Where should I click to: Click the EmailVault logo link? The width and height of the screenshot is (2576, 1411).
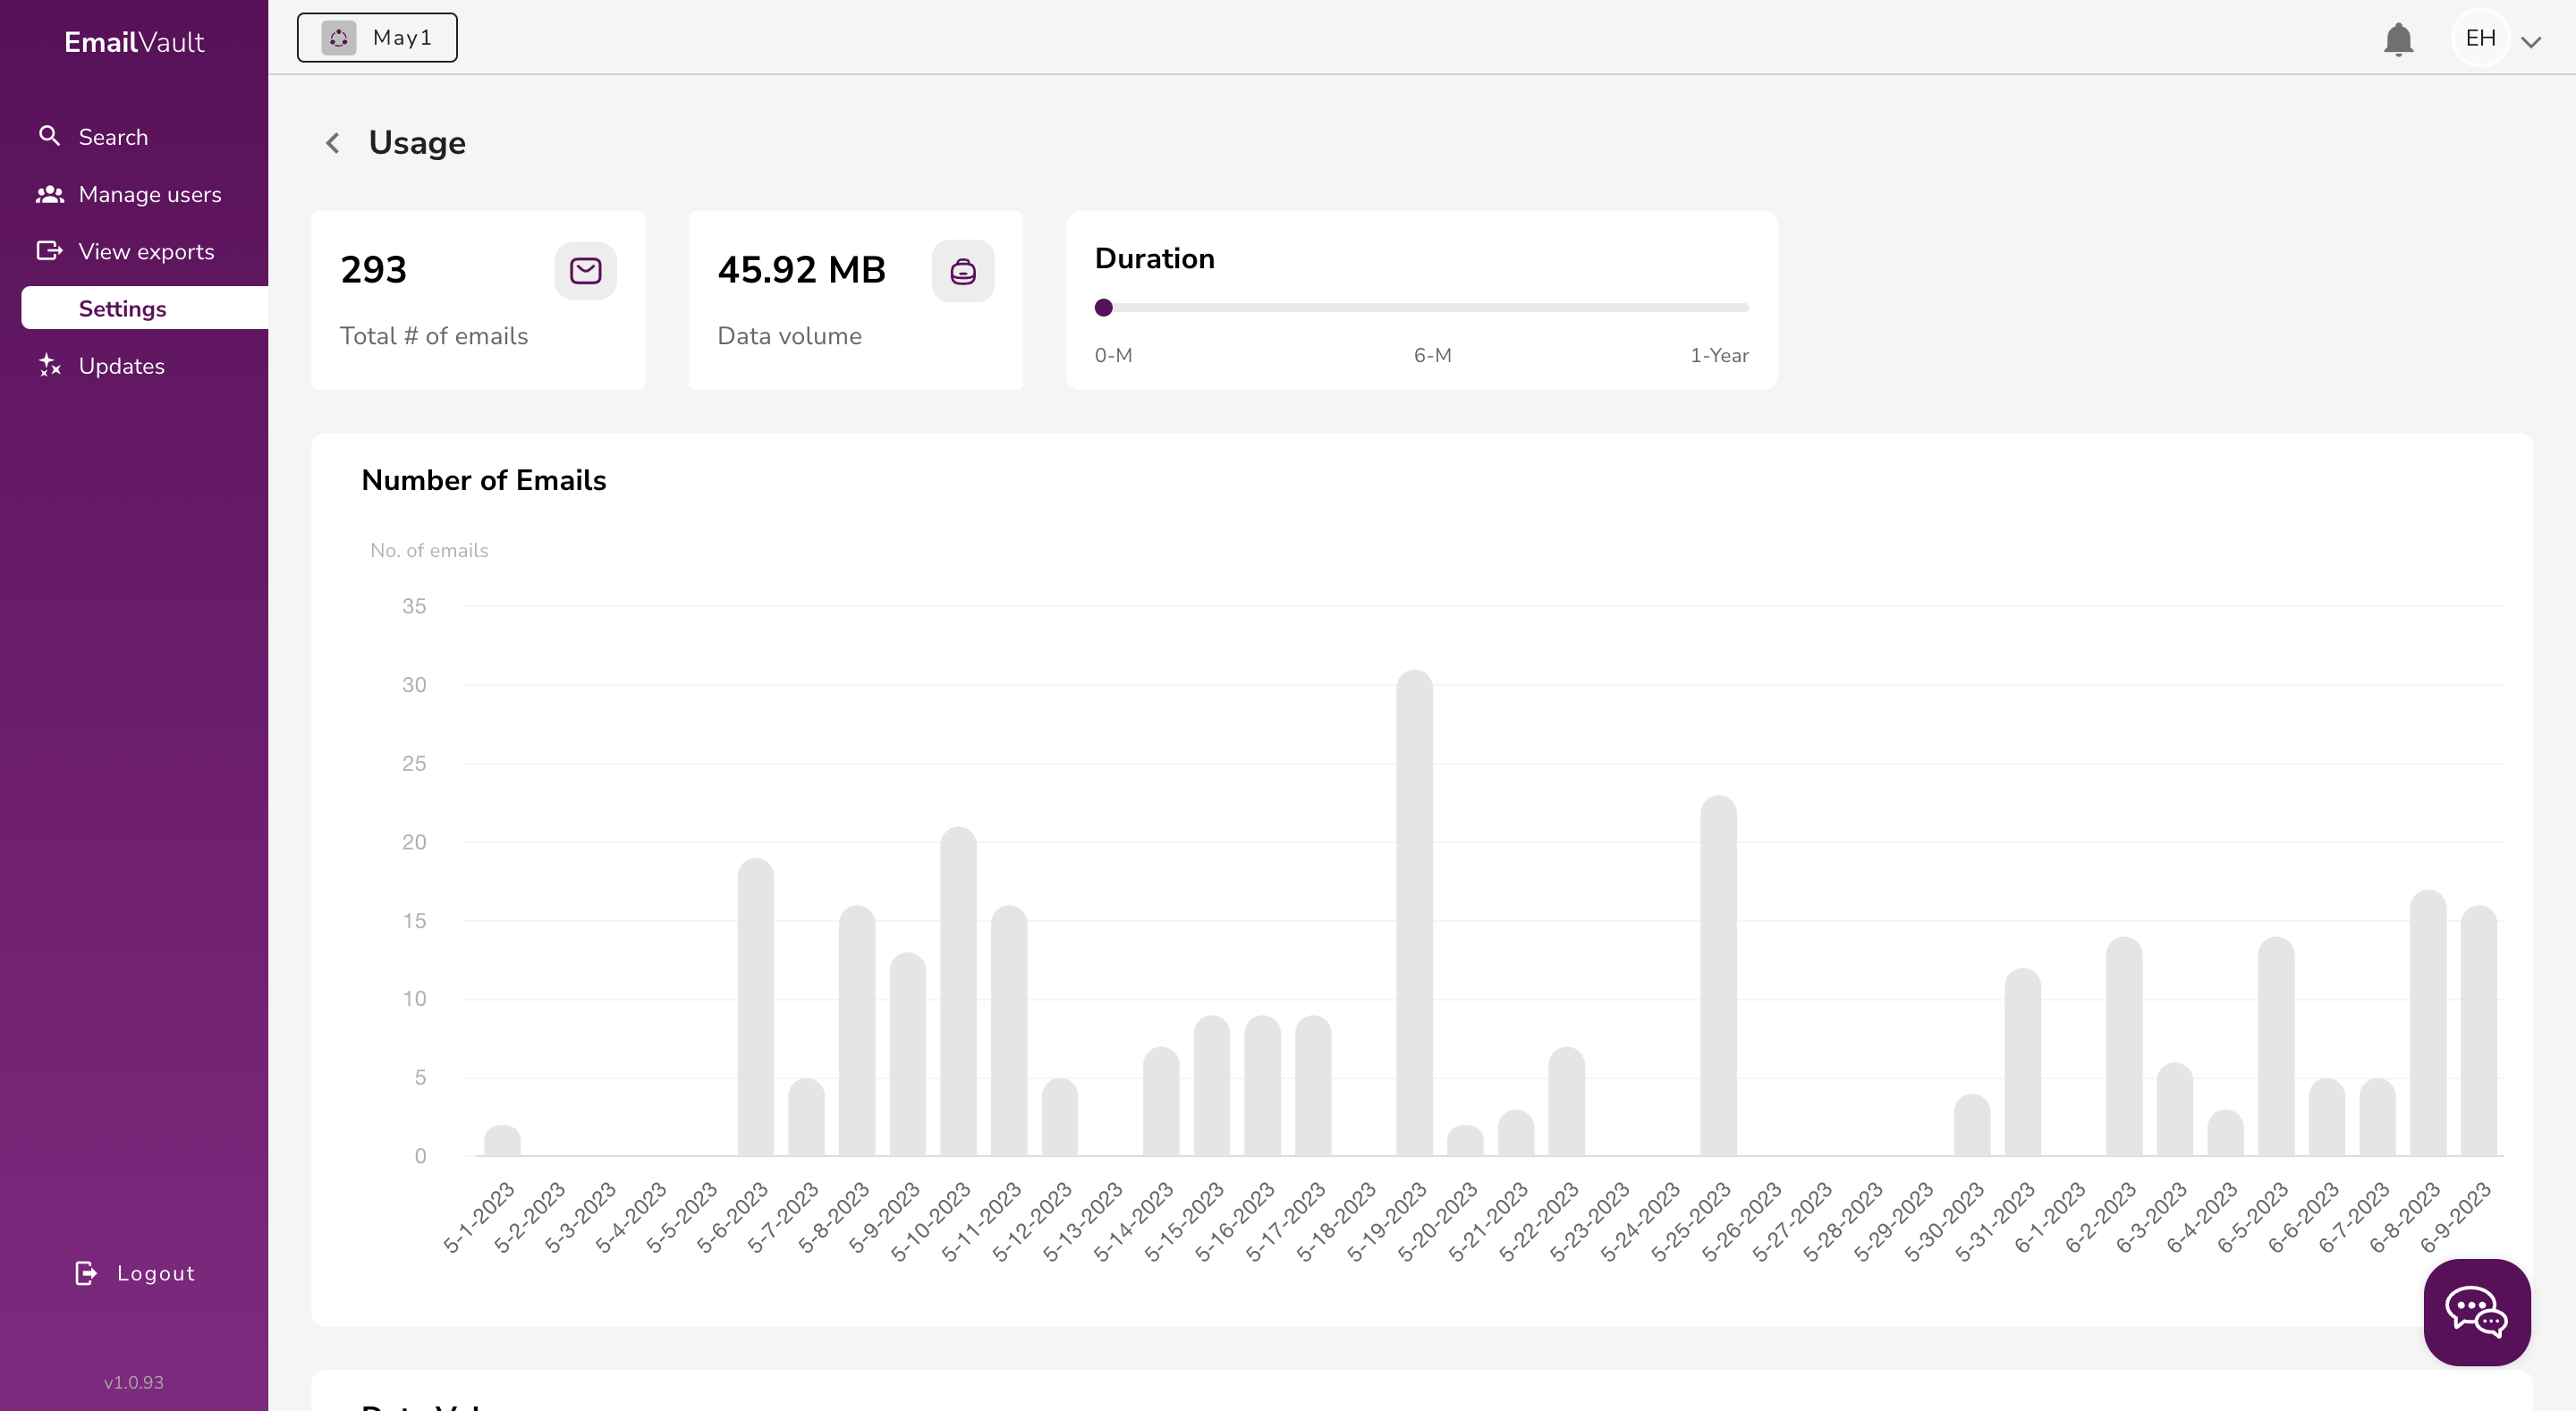coord(134,42)
